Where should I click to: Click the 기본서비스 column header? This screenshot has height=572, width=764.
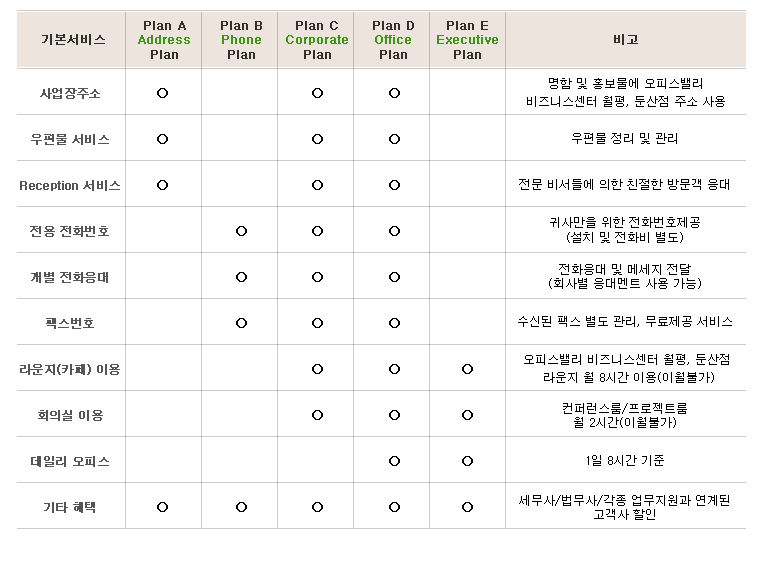click(x=72, y=40)
